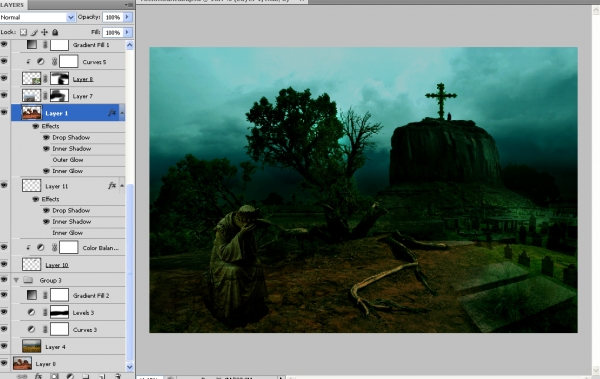Click the cross atop the rock on the canvas
Image resolution: width=600 pixels, height=379 pixels.
pyautogui.click(x=441, y=100)
